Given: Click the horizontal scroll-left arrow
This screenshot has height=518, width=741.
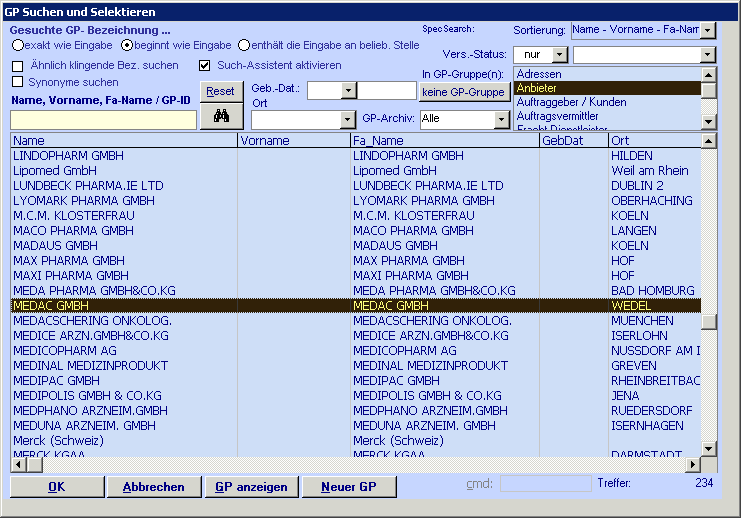Looking at the screenshot, I should pos(18,465).
